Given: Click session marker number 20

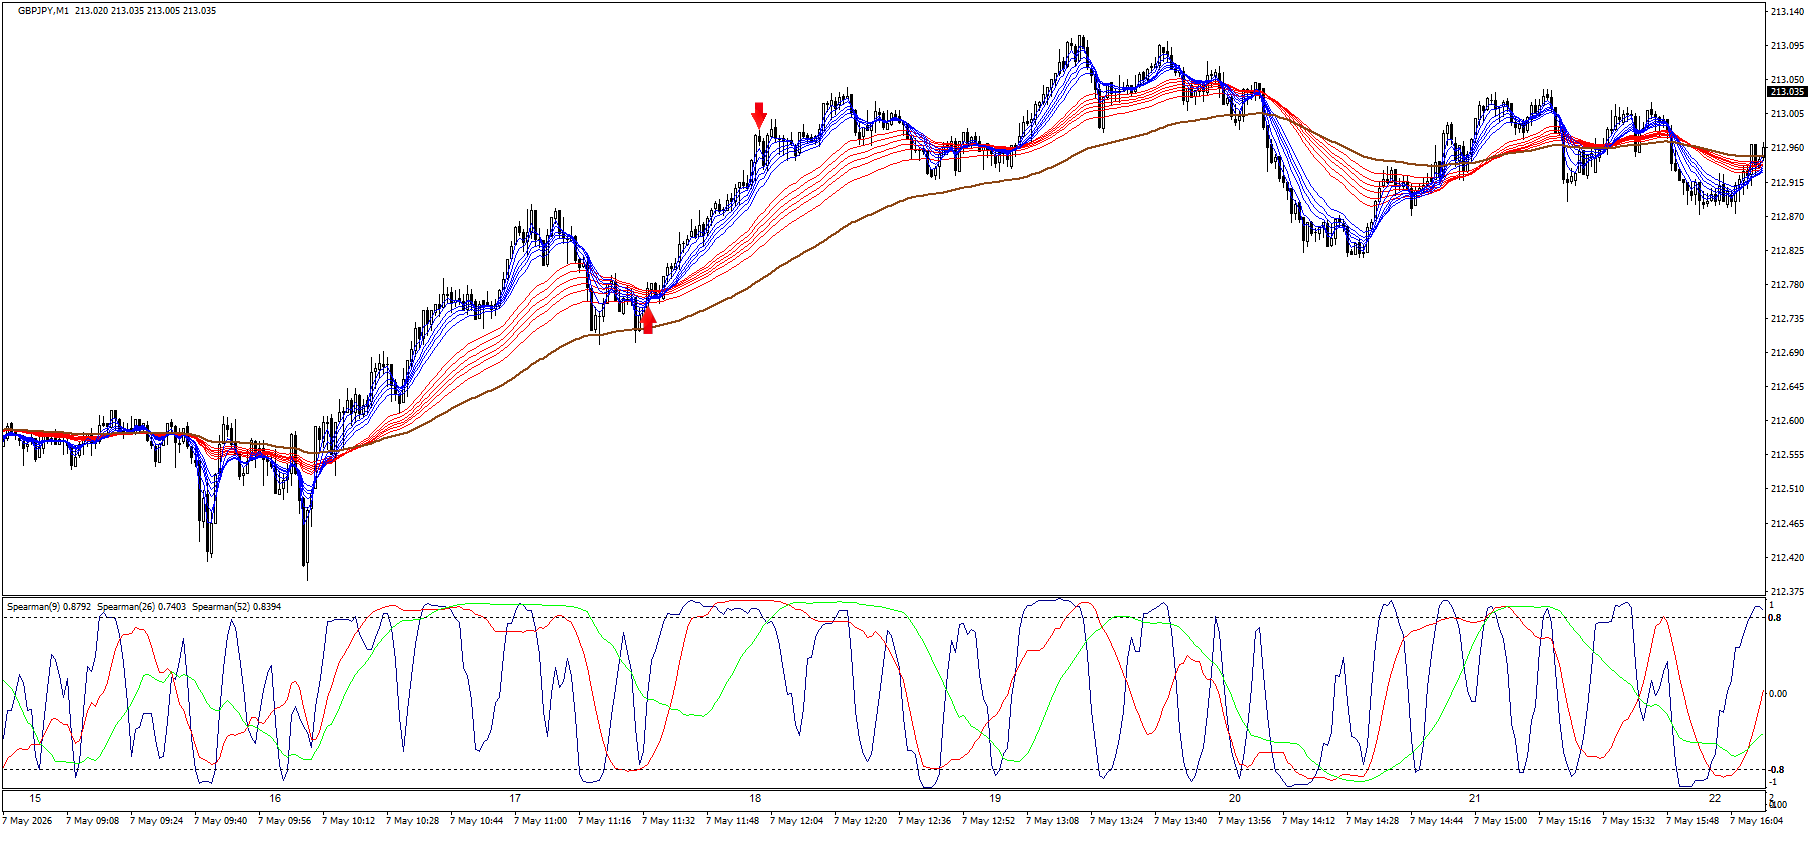Looking at the screenshot, I should (x=1235, y=798).
